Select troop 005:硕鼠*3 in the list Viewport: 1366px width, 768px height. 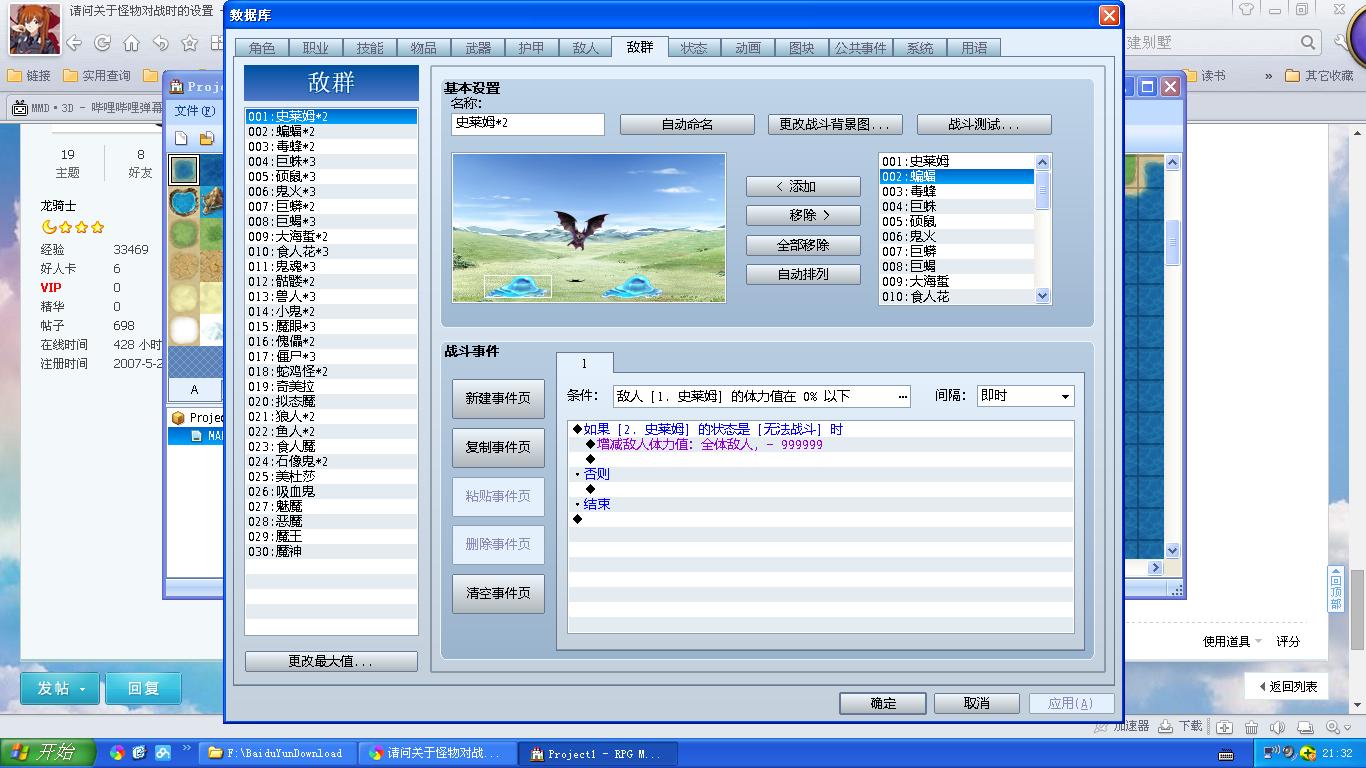point(331,177)
